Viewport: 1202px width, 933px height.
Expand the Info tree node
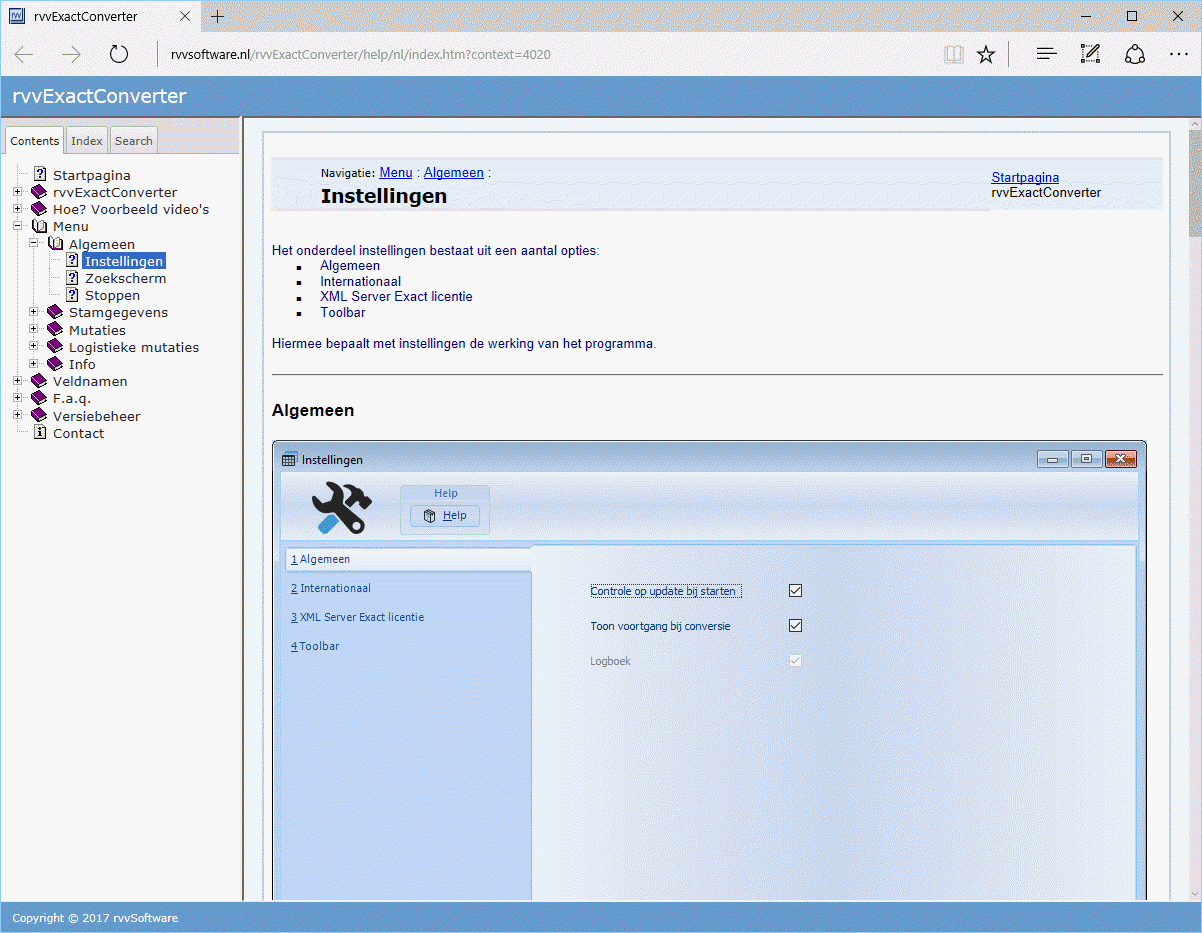coord(33,364)
